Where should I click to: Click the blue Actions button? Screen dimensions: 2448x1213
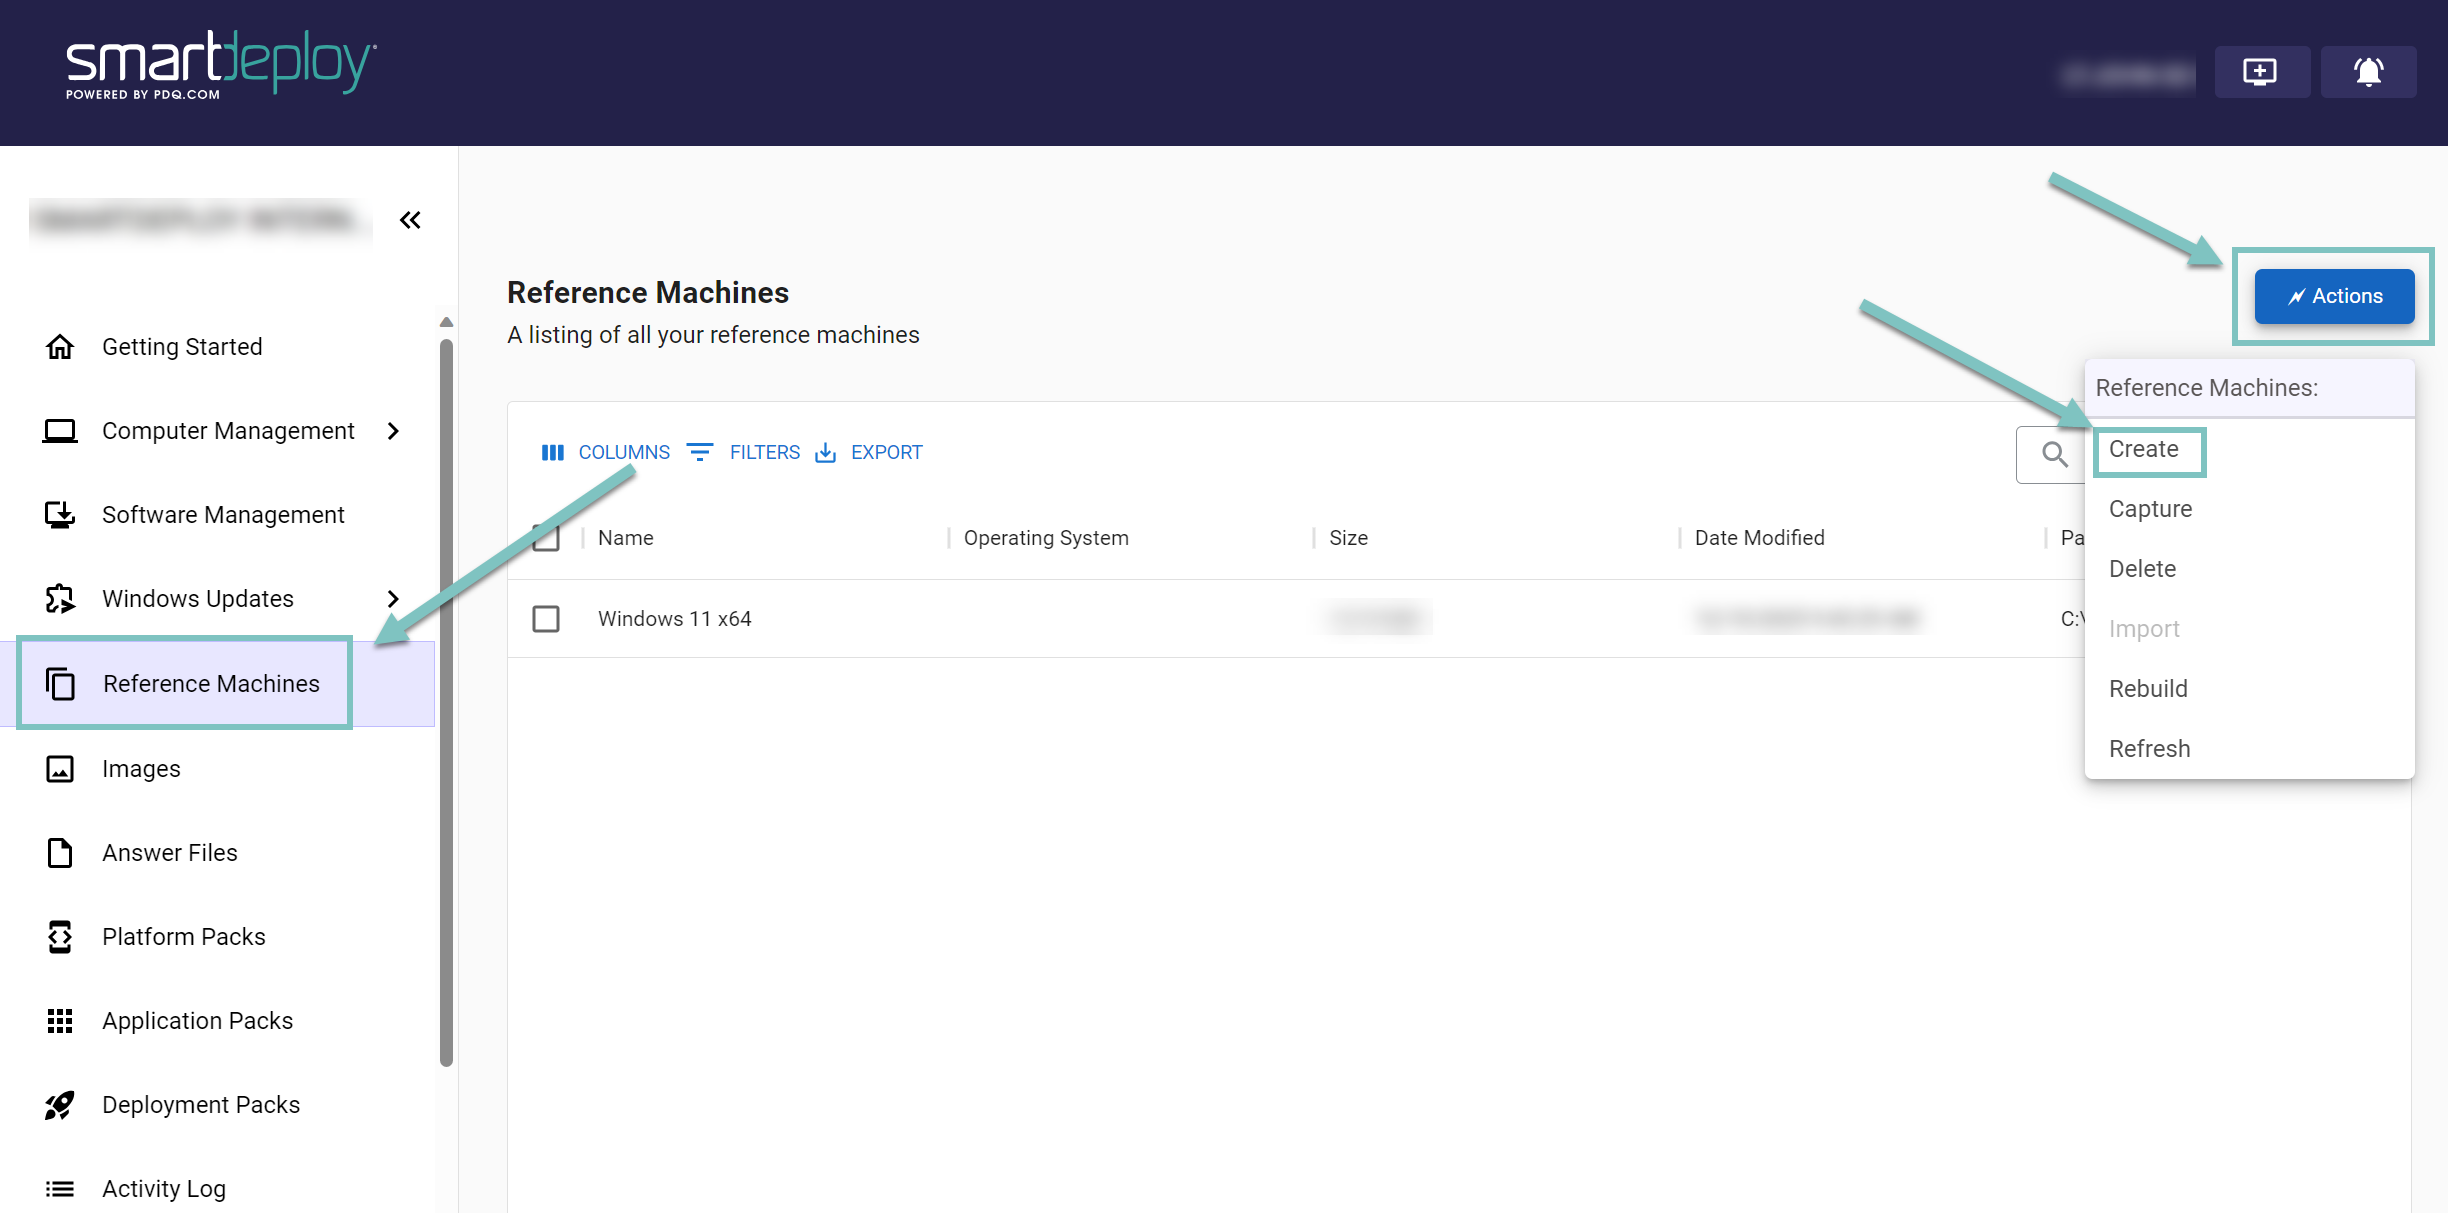coord(2334,296)
